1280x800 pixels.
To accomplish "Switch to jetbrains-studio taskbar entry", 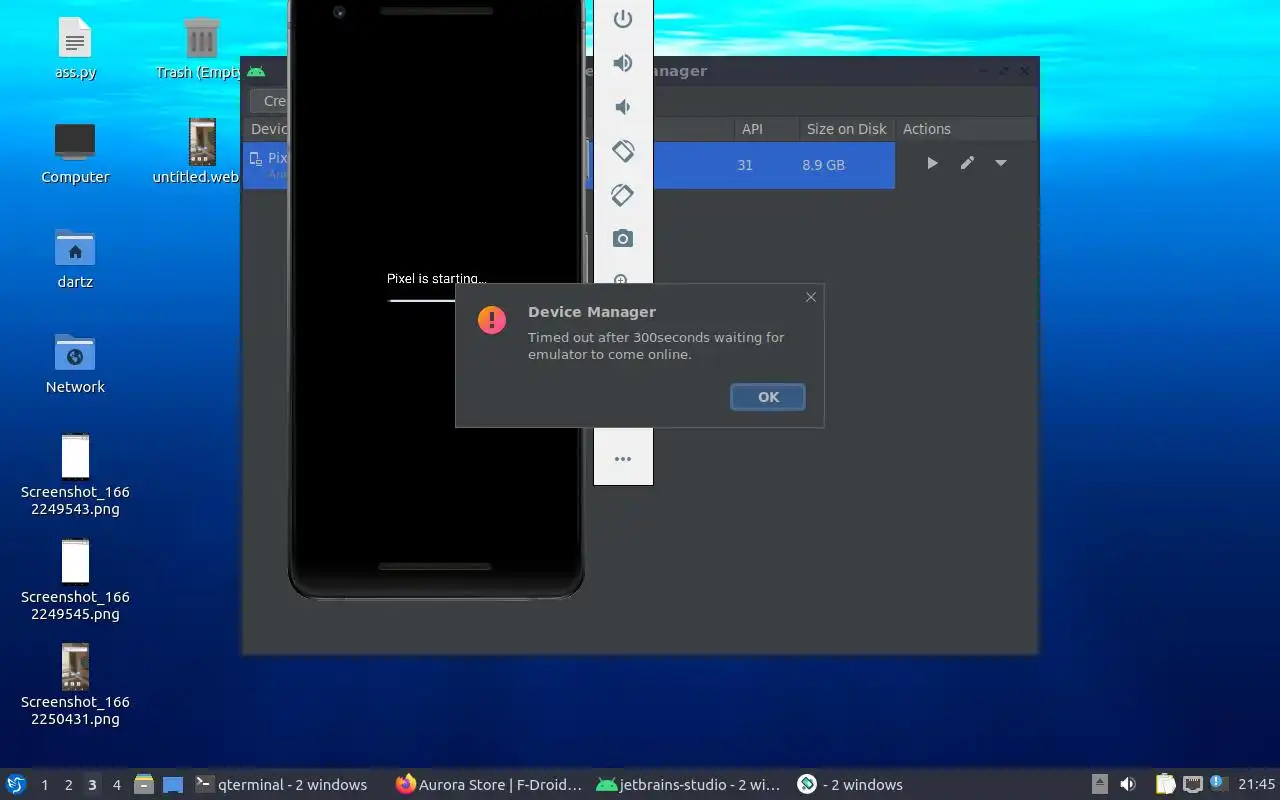I will (687, 785).
